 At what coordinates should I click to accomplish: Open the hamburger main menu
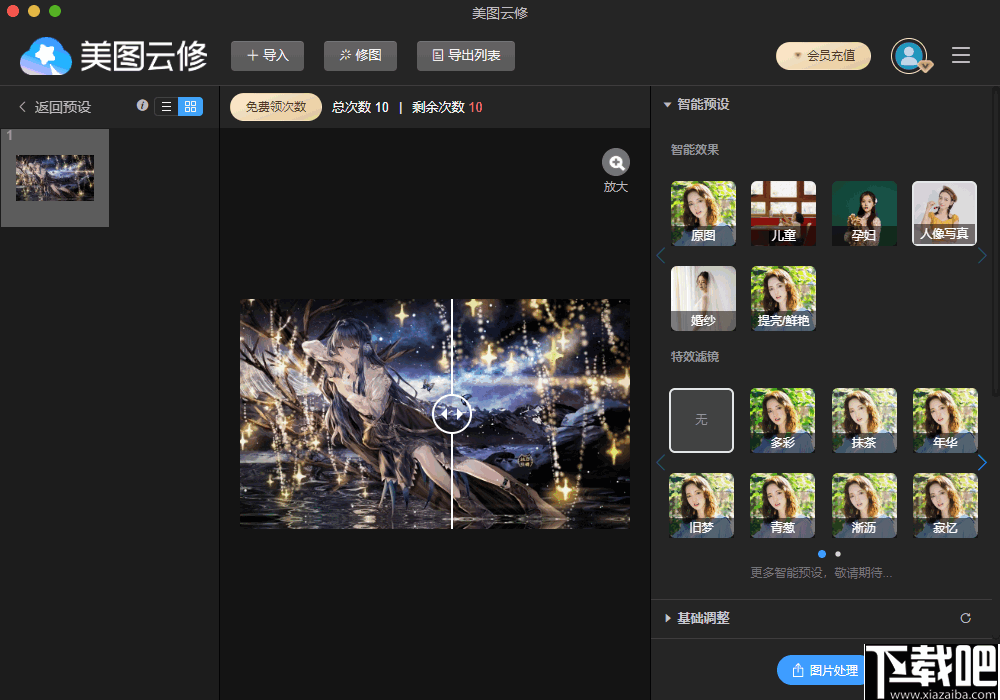coord(960,55)
